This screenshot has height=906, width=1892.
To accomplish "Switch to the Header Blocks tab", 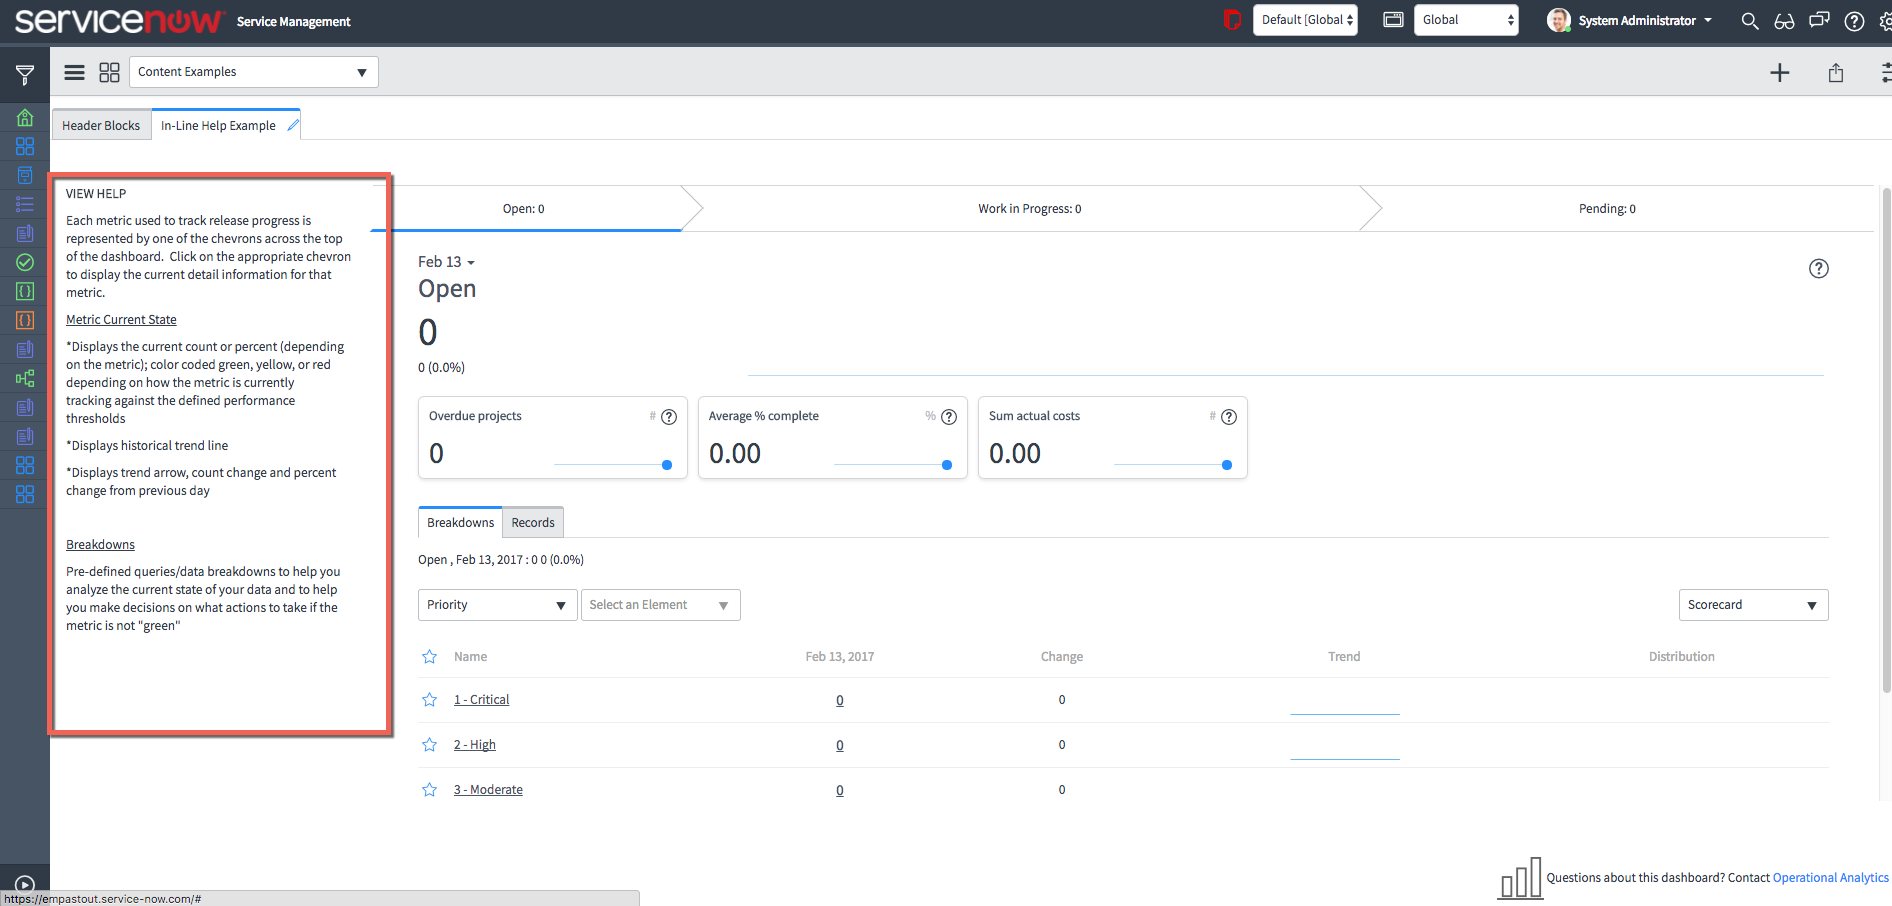I will (100, 124).
